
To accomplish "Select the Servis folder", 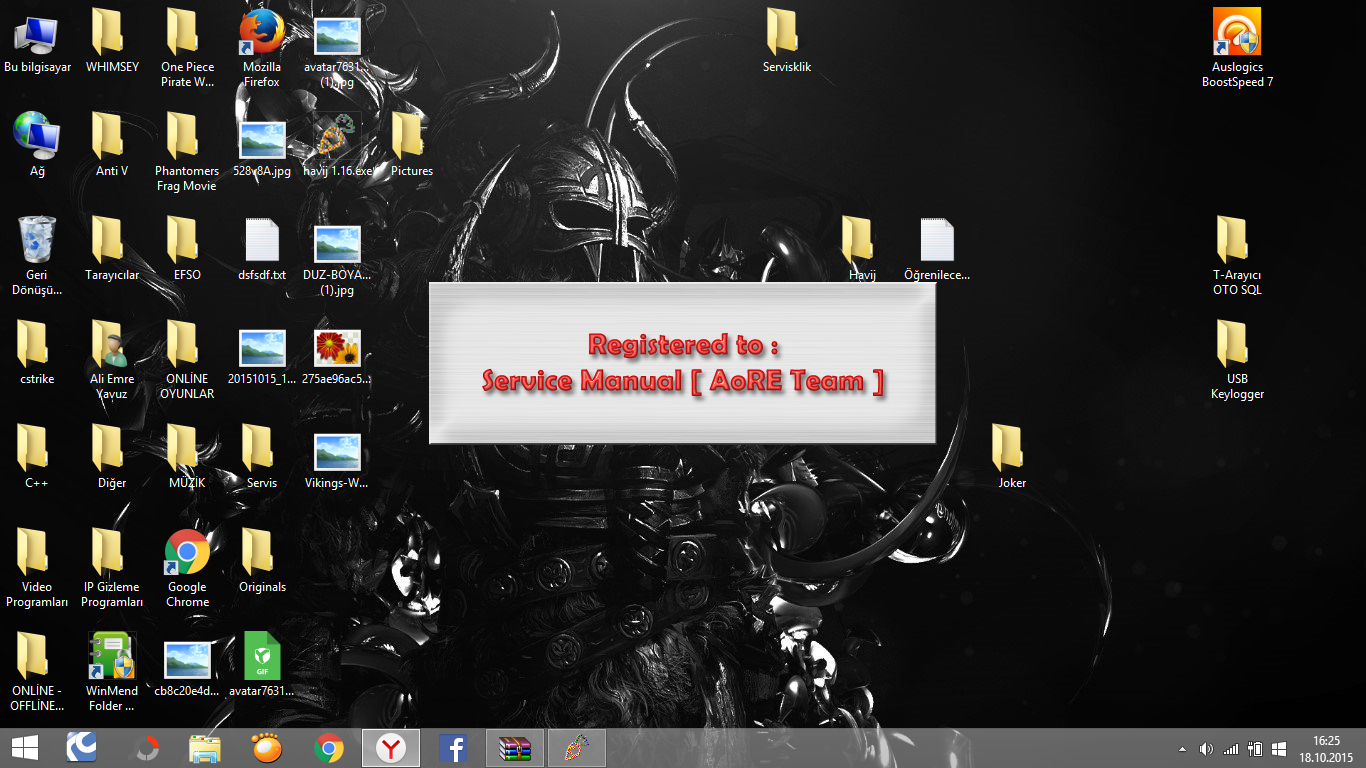I will 262,458.
